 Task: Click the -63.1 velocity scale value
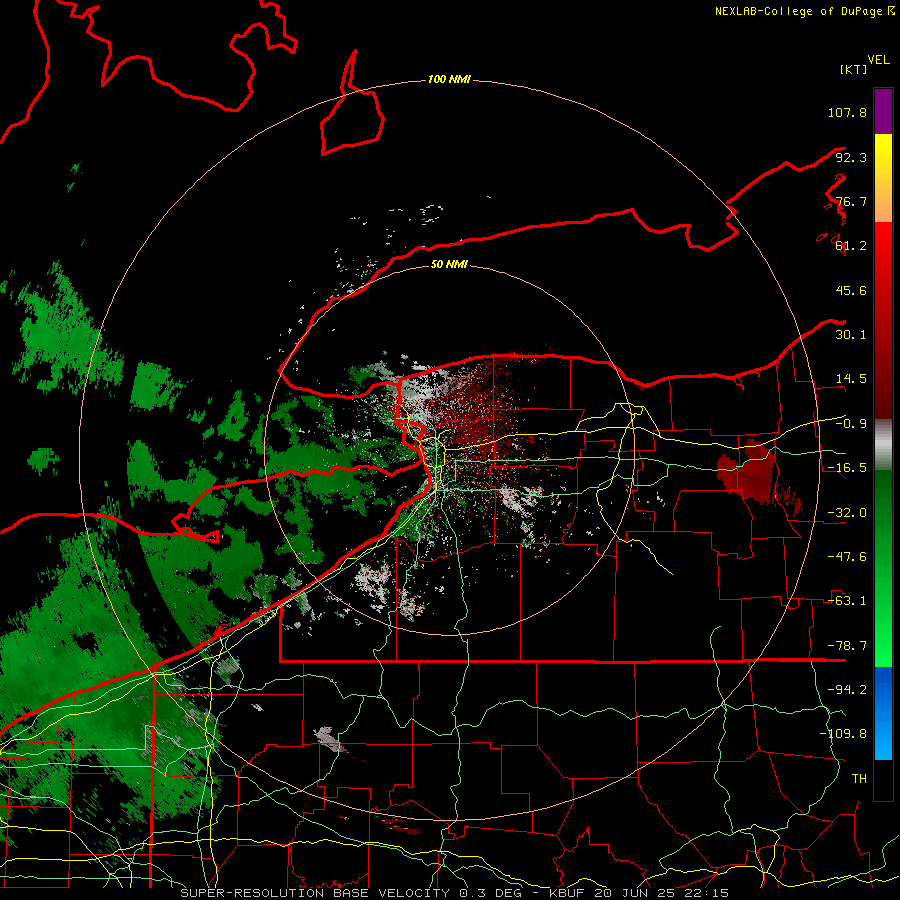pos(847,601)
